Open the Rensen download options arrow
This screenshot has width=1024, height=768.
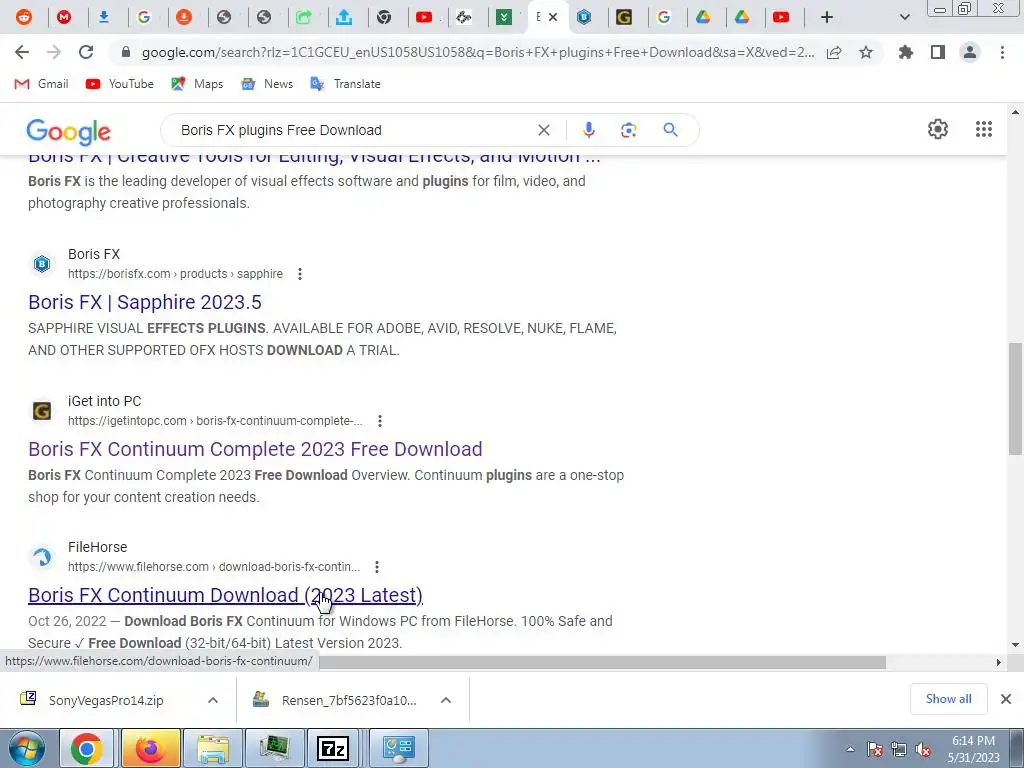tap(445, 700)
